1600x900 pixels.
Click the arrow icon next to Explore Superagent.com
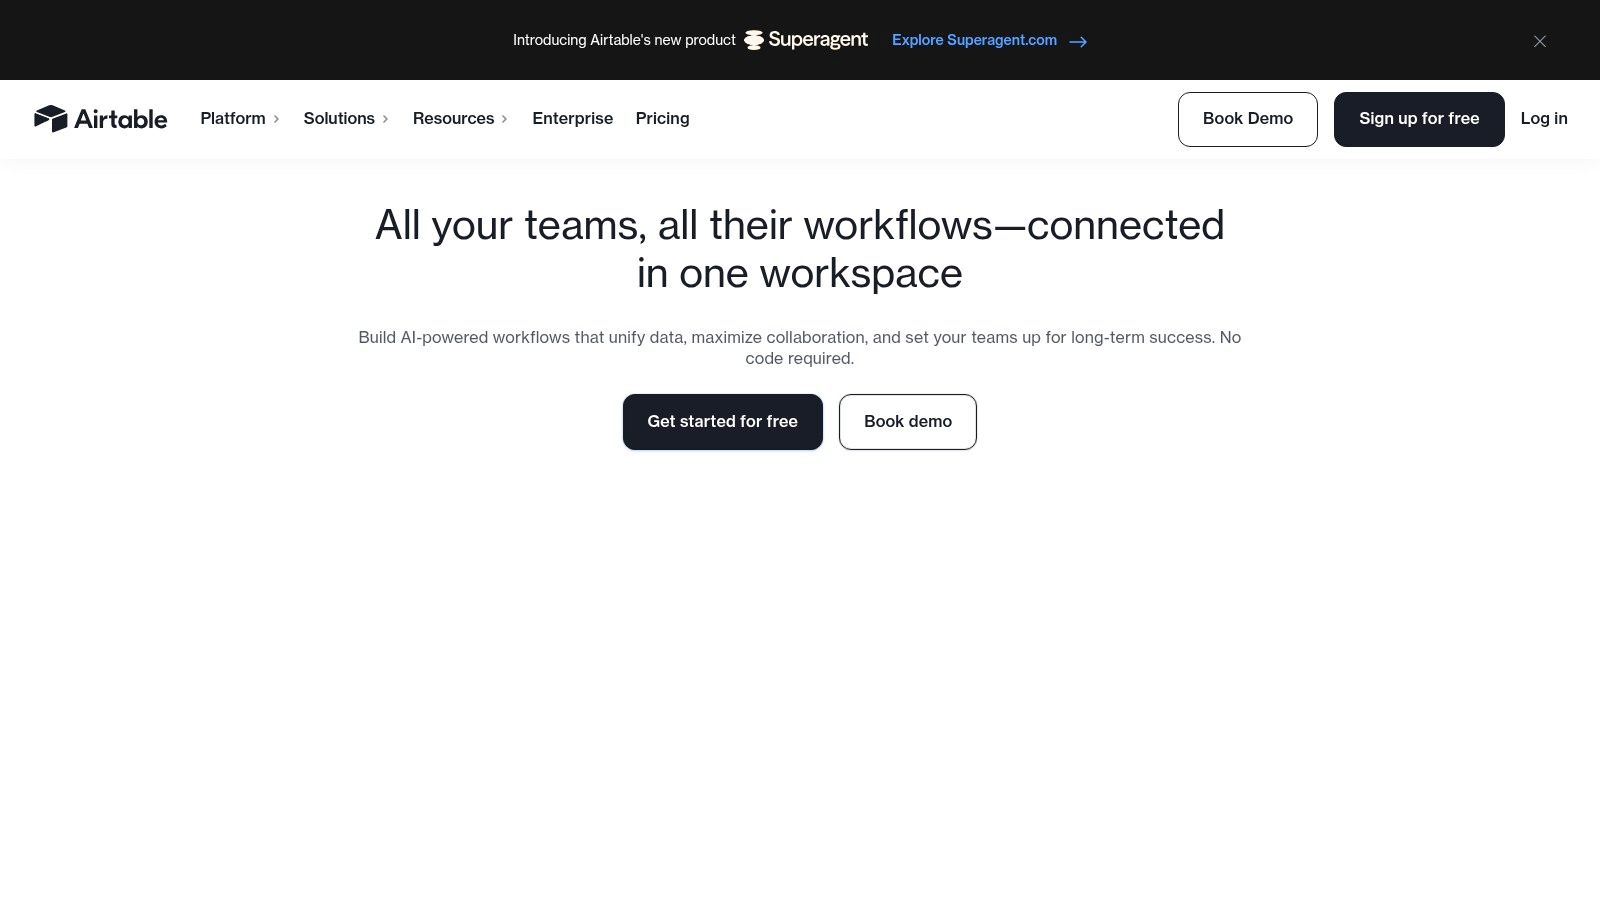1077,42
